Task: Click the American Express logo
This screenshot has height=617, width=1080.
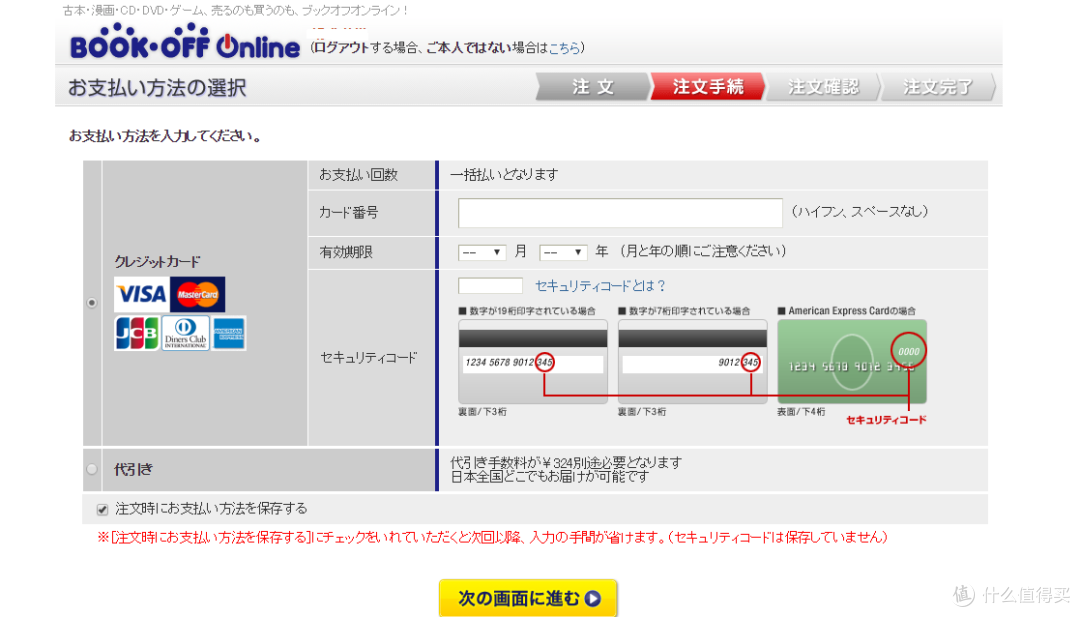Action: click(229, 333)
